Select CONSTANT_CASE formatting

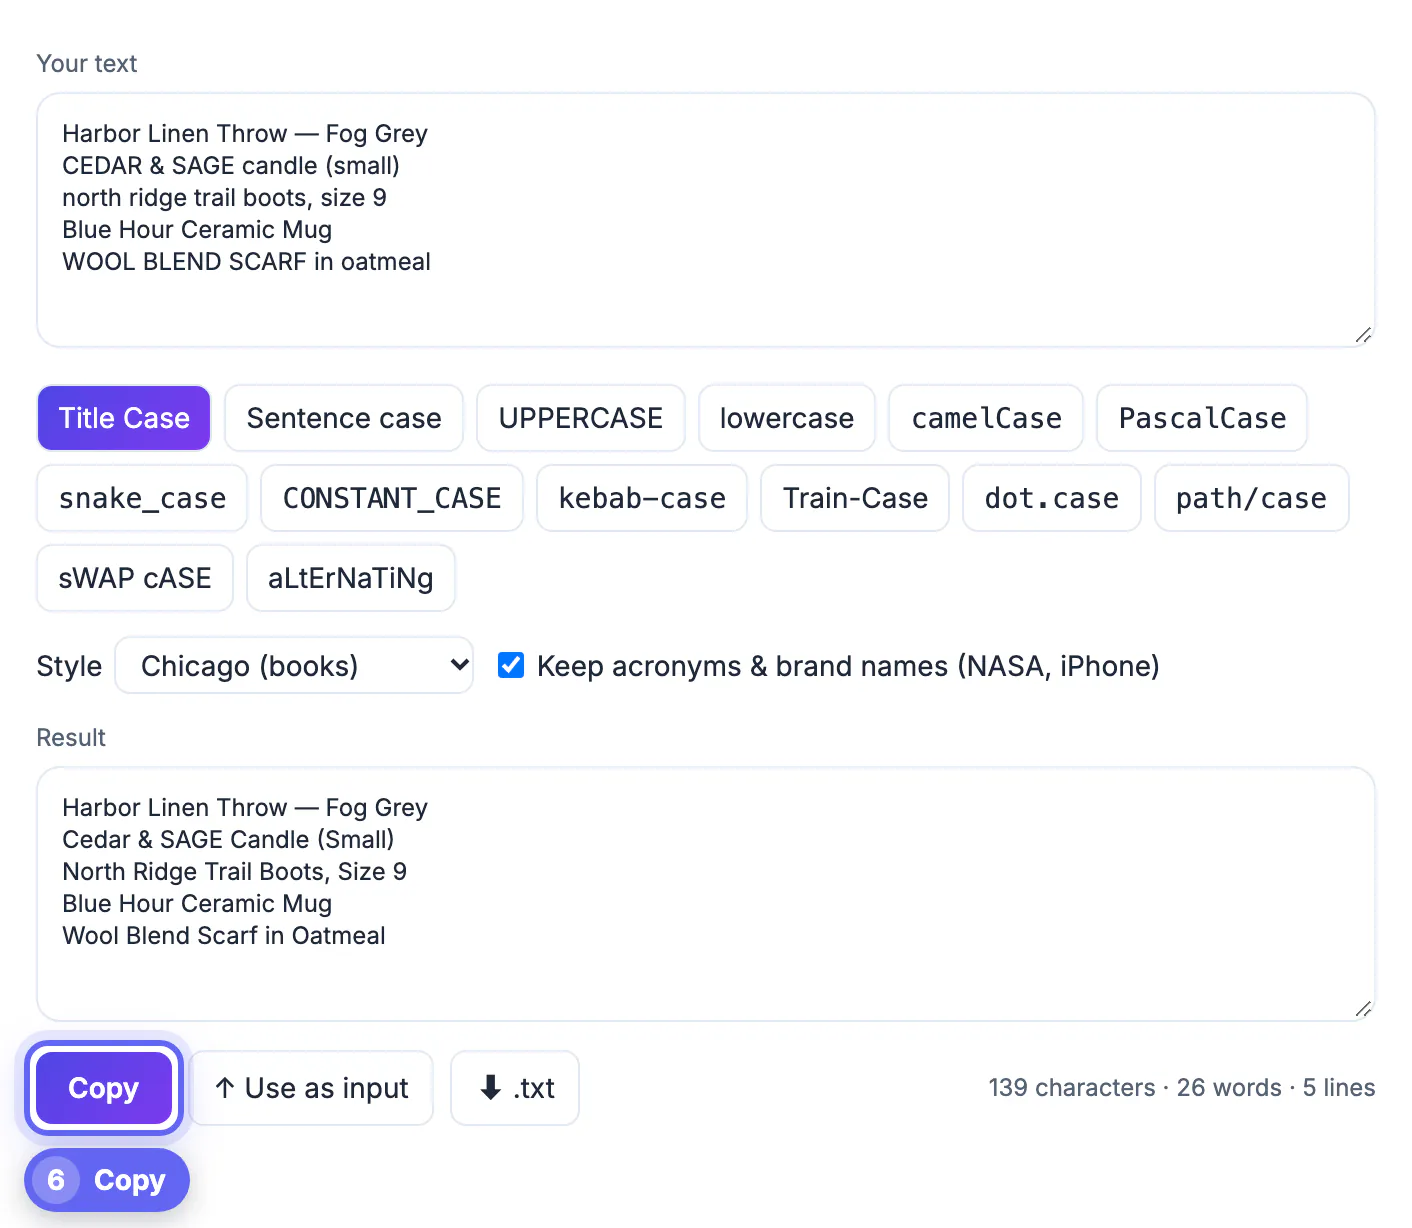coord(392,498)
